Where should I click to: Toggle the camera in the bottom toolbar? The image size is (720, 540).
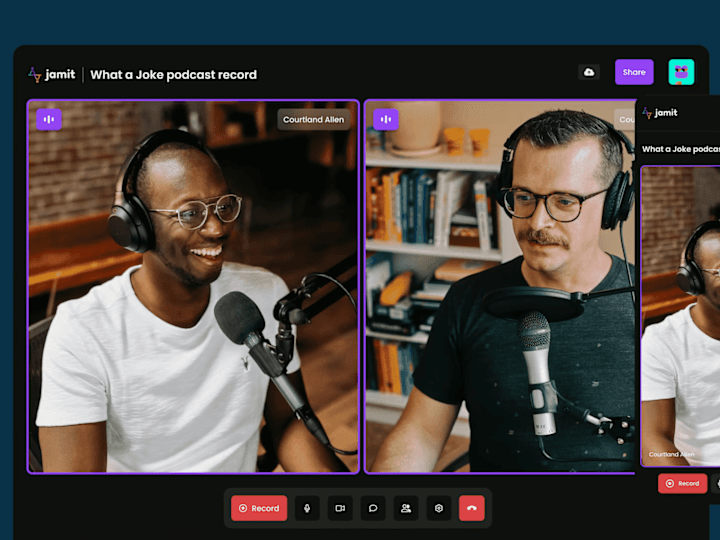[340, 508]
